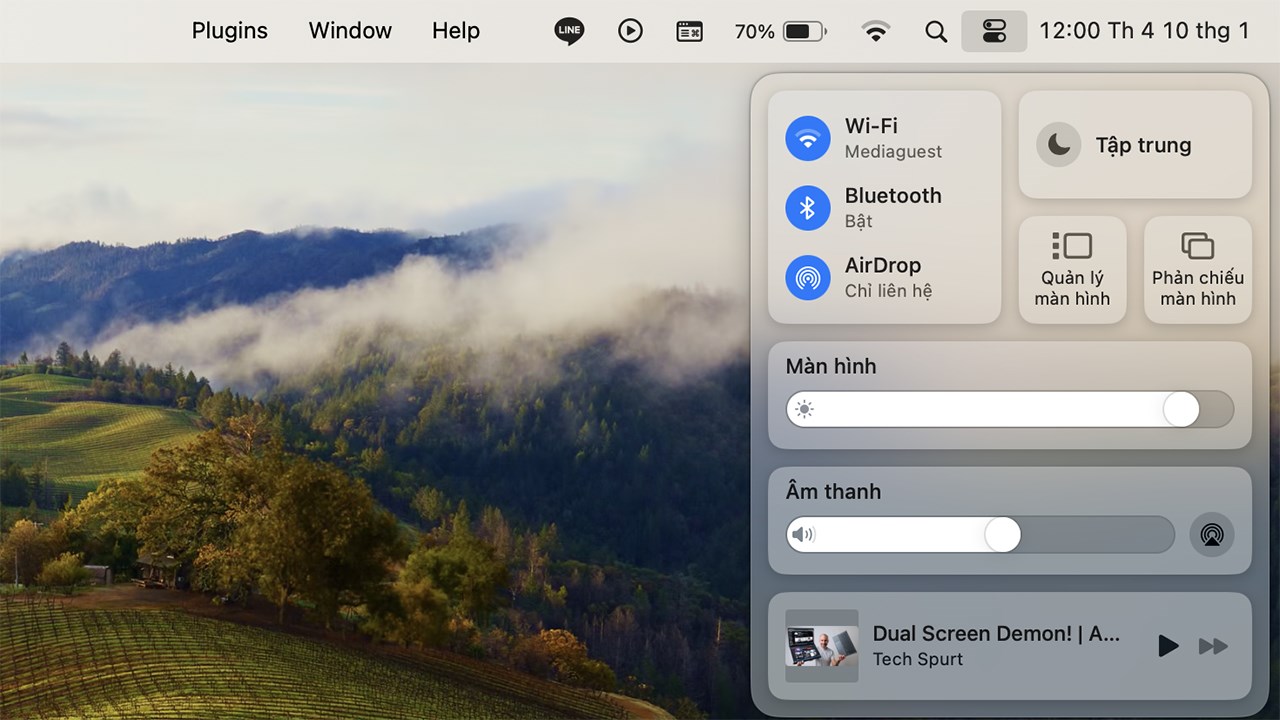Viewport: 1280px width, 720px height.
Task: Turn off Bluetooth with its blue button
Action: (x=808, y=208)
